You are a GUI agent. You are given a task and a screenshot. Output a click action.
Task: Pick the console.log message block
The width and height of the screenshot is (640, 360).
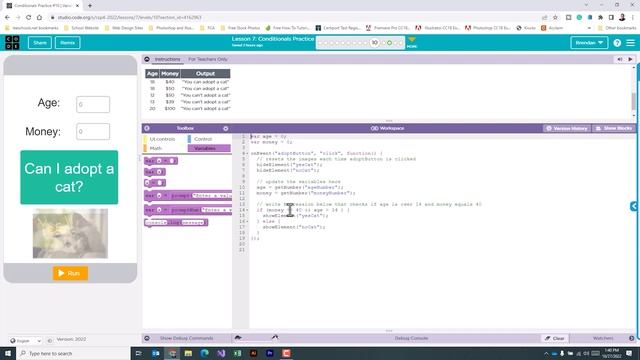[x=176, y=222]
